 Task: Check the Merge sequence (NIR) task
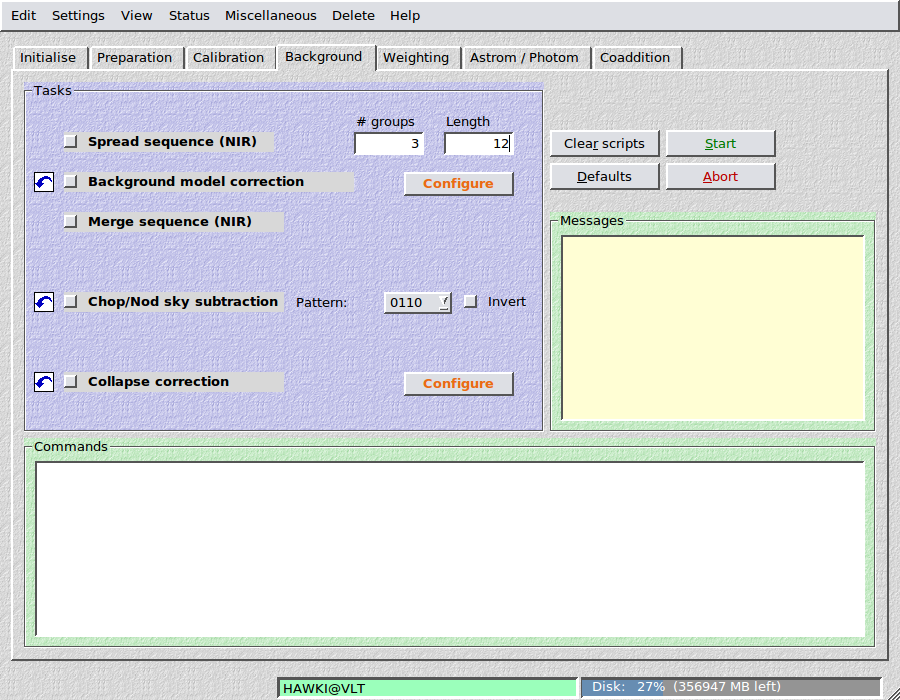click(x=71, y=222)
